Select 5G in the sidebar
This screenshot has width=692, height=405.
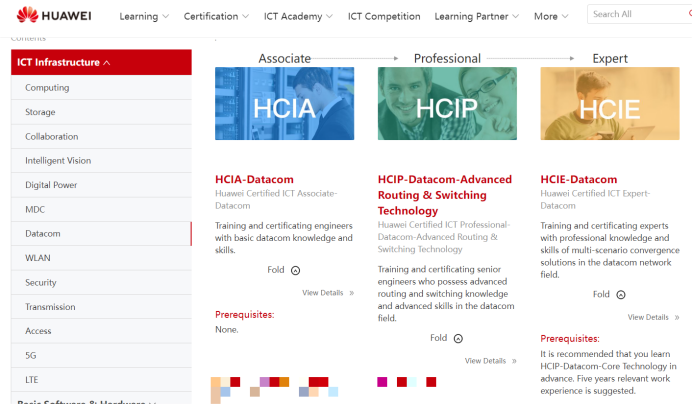[101, 355]
